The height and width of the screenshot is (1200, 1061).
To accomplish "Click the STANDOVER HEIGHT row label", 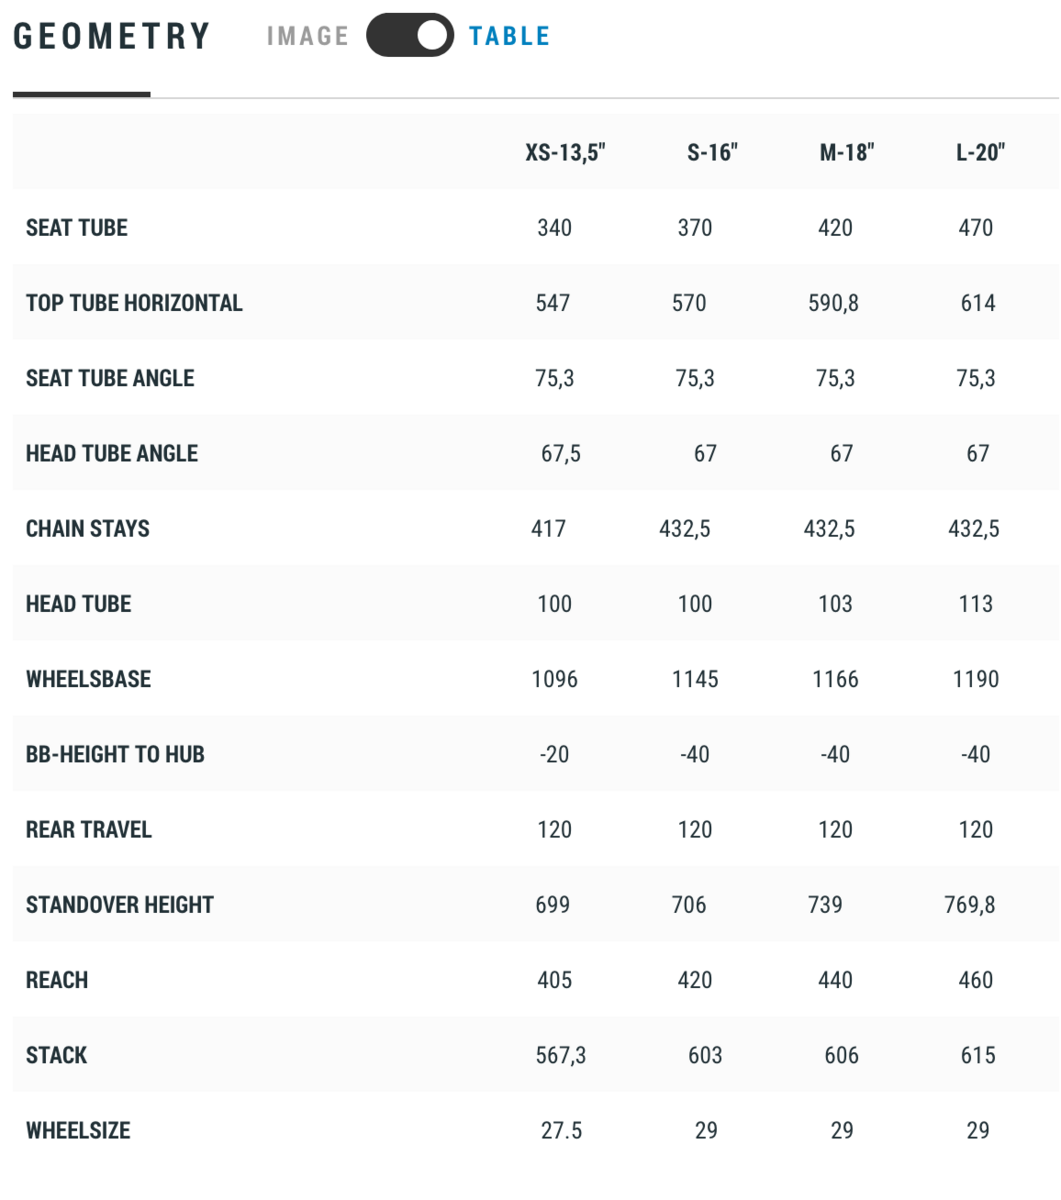I will click(120, 905).
